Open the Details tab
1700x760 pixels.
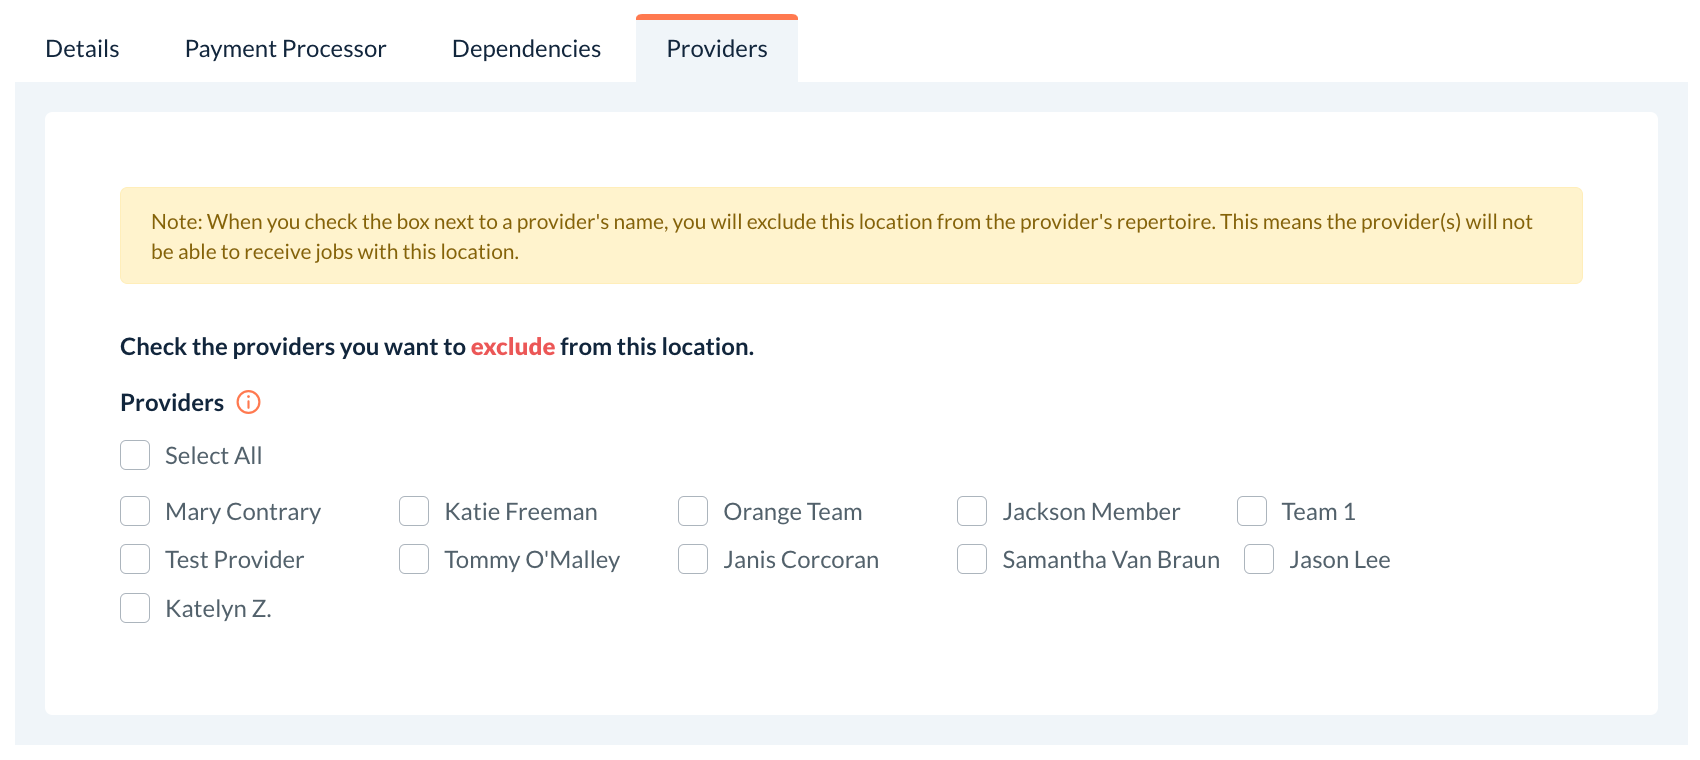pyautogui.click(x=82, y=49)
